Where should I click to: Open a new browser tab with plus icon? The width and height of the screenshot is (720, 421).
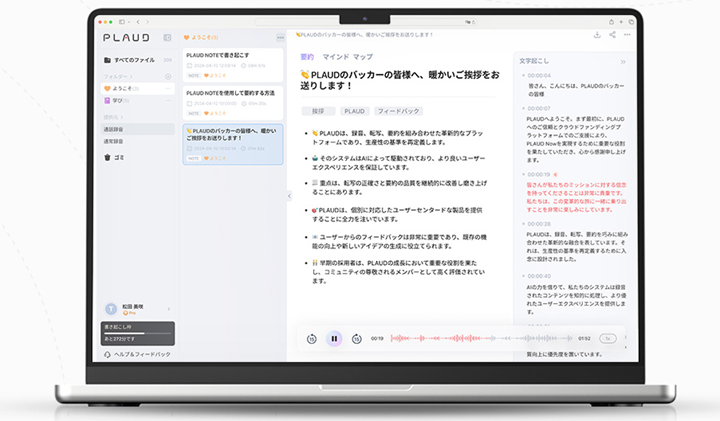click(621, 22)
